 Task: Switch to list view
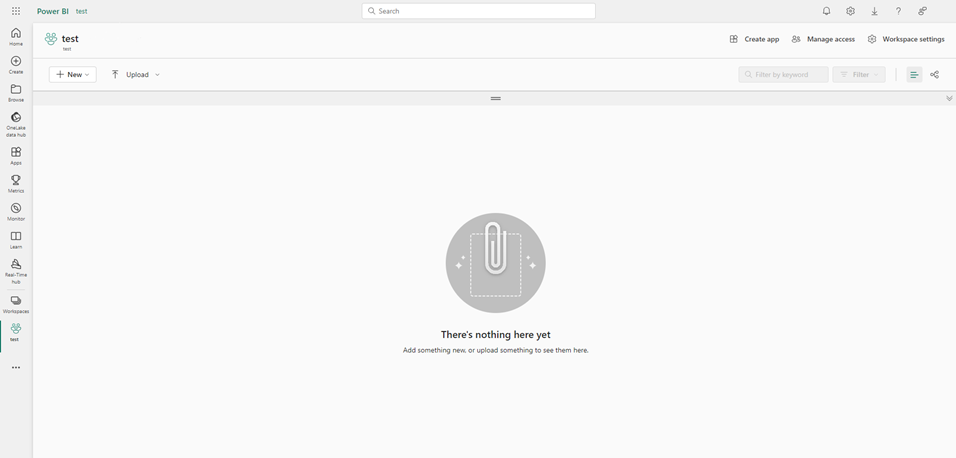(x=914, y=75)
